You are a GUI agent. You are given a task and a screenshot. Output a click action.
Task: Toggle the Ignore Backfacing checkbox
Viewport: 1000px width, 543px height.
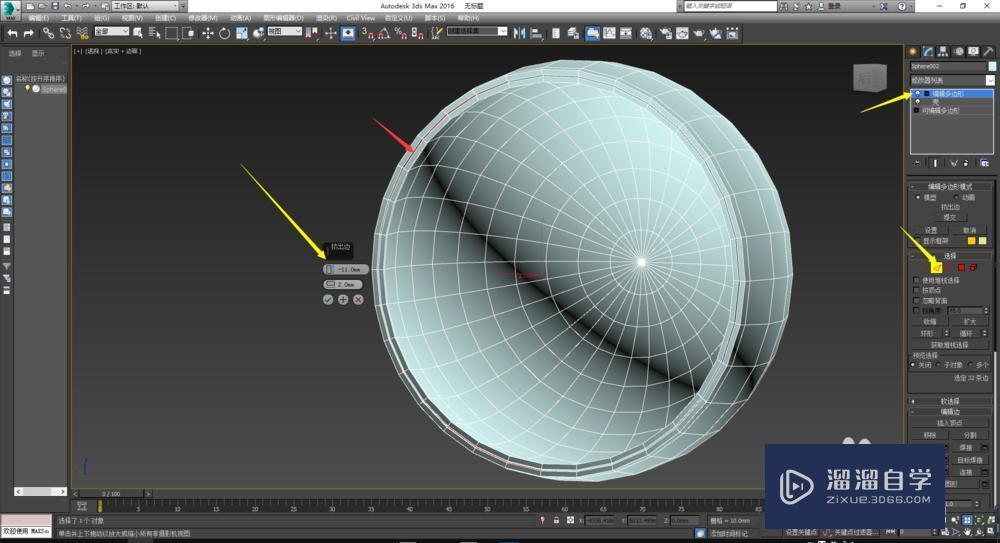point(916,301)
